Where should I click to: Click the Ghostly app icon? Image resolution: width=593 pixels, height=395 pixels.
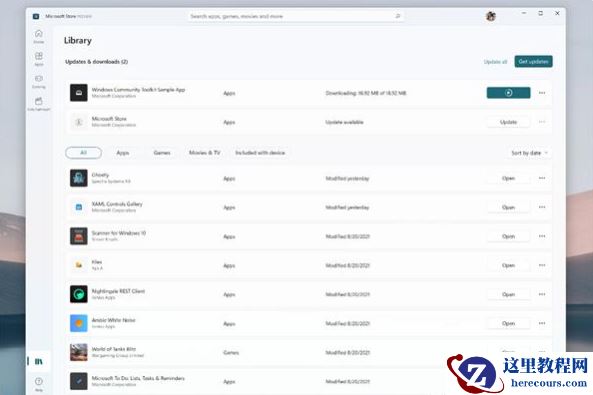click(x=79, y=178)
